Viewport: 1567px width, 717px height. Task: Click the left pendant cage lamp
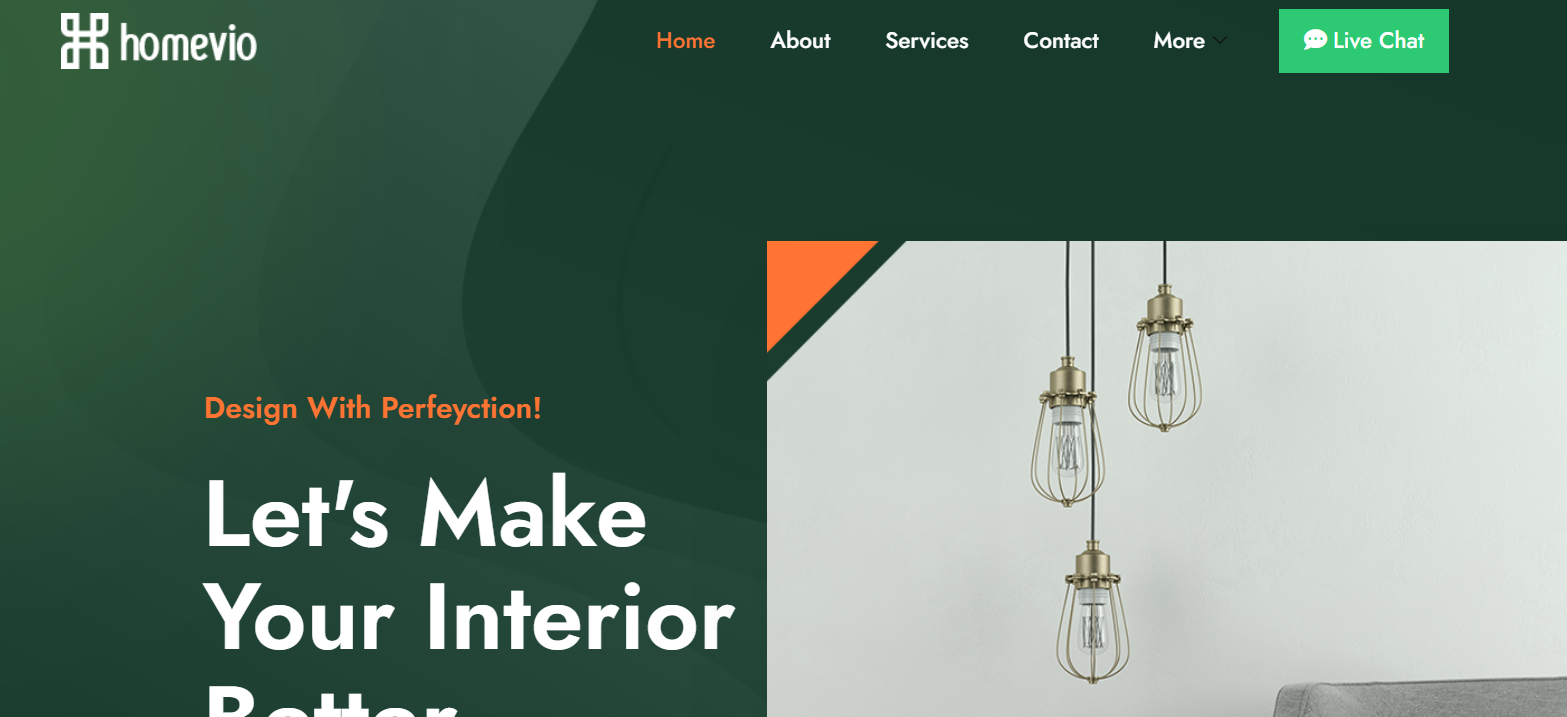pos(1068,436)
